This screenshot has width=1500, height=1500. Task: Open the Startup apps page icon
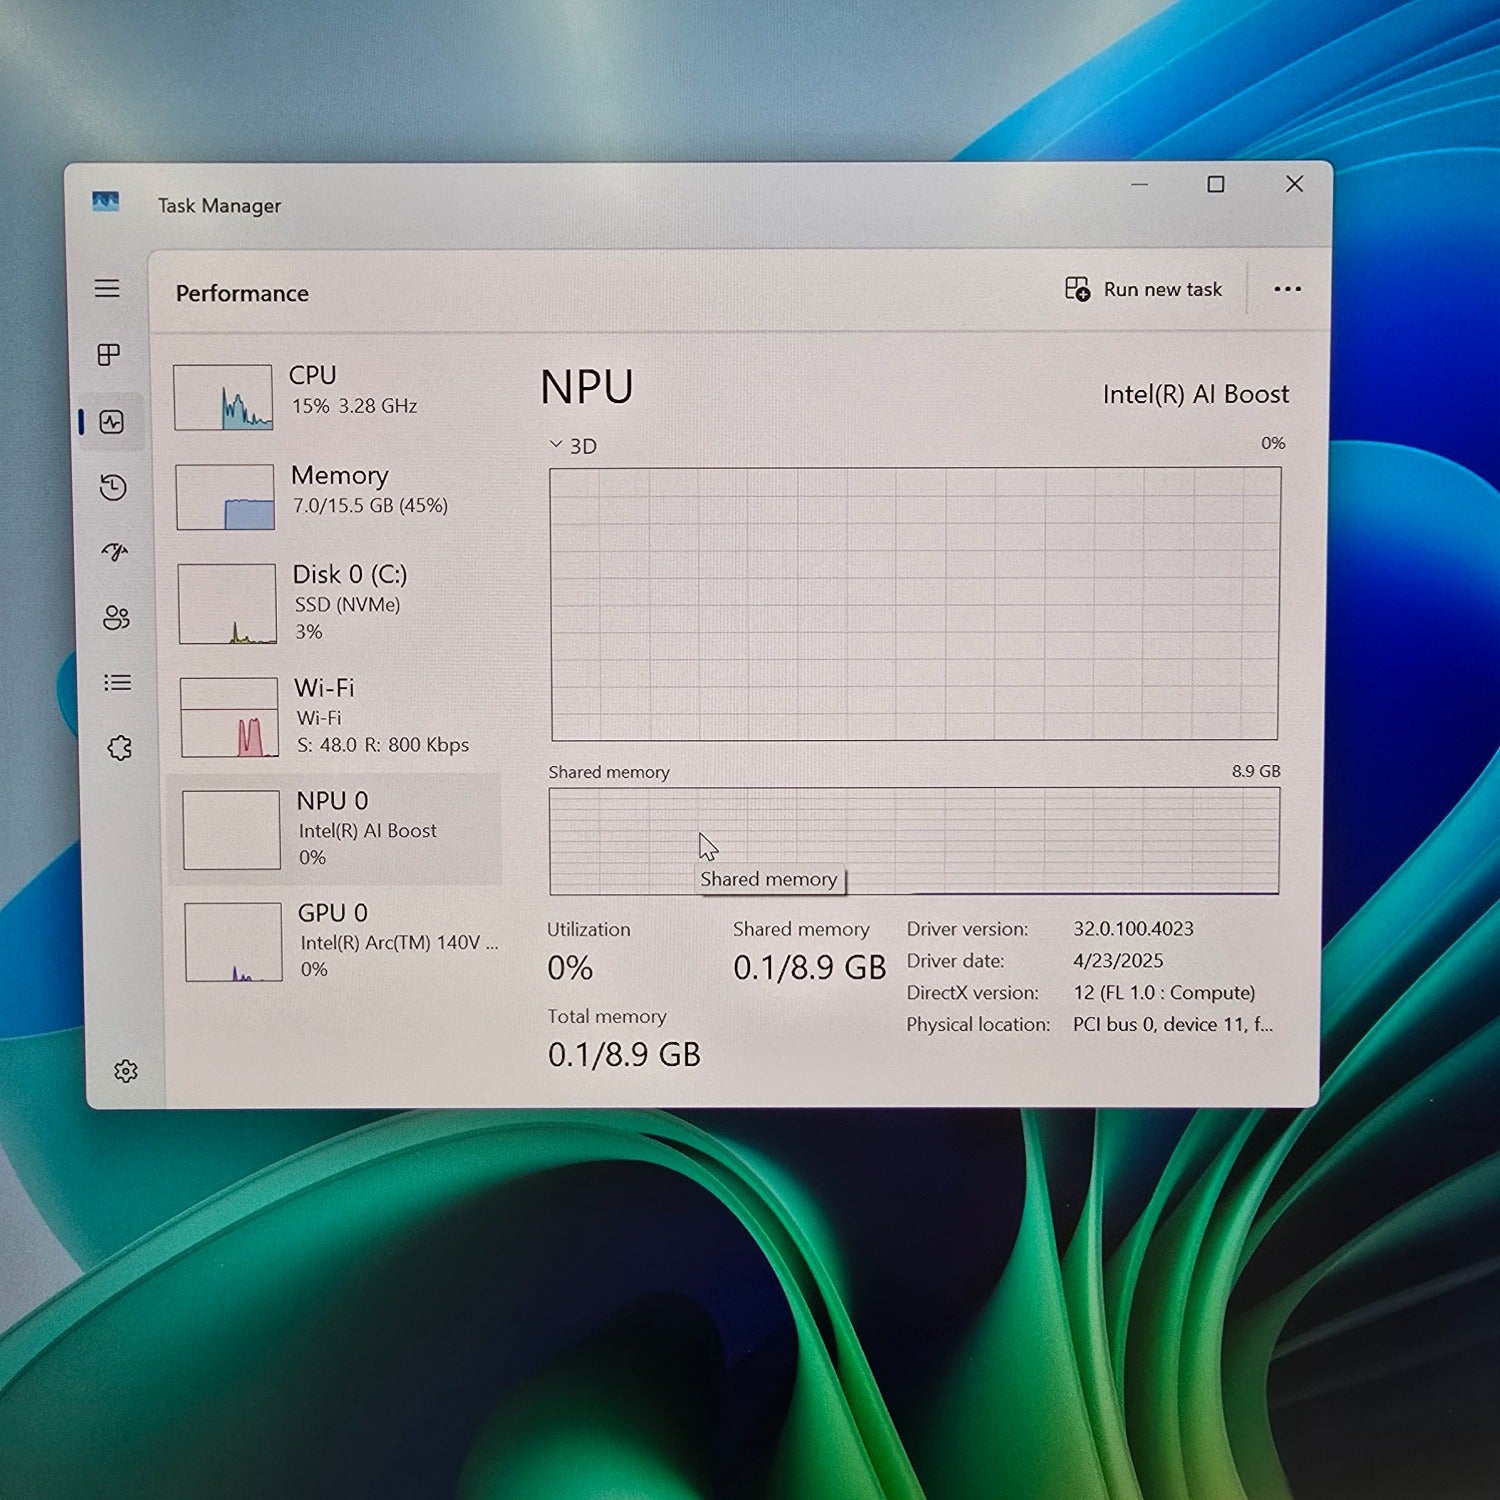[x=115, y=551]
